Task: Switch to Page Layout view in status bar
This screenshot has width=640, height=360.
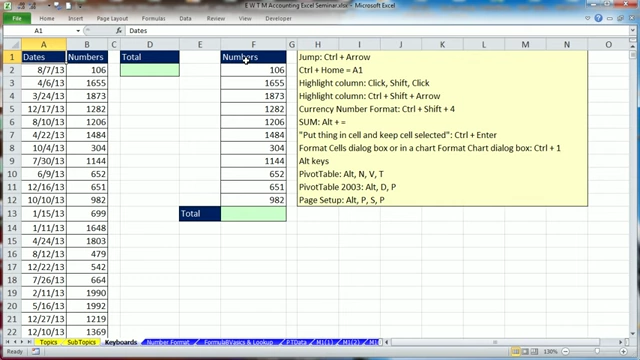Action: click(525, 351)
